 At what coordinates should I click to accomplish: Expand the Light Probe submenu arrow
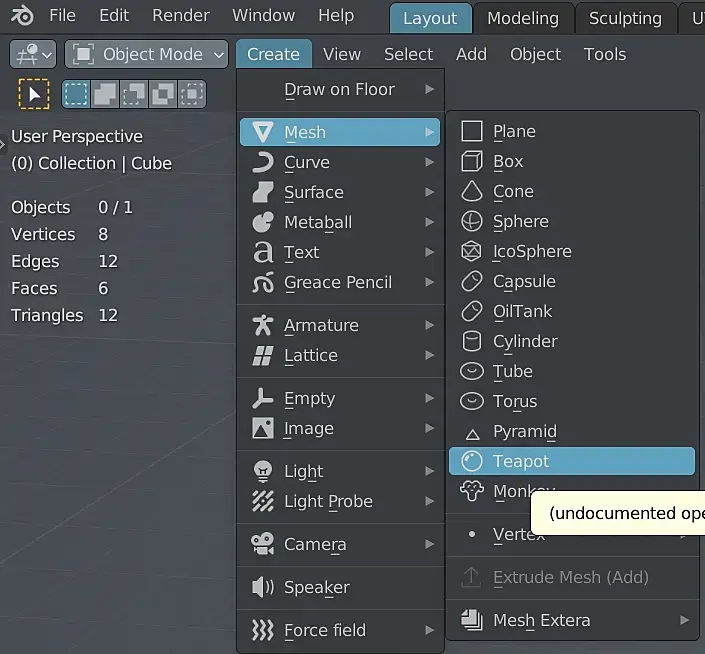[429, 501]
